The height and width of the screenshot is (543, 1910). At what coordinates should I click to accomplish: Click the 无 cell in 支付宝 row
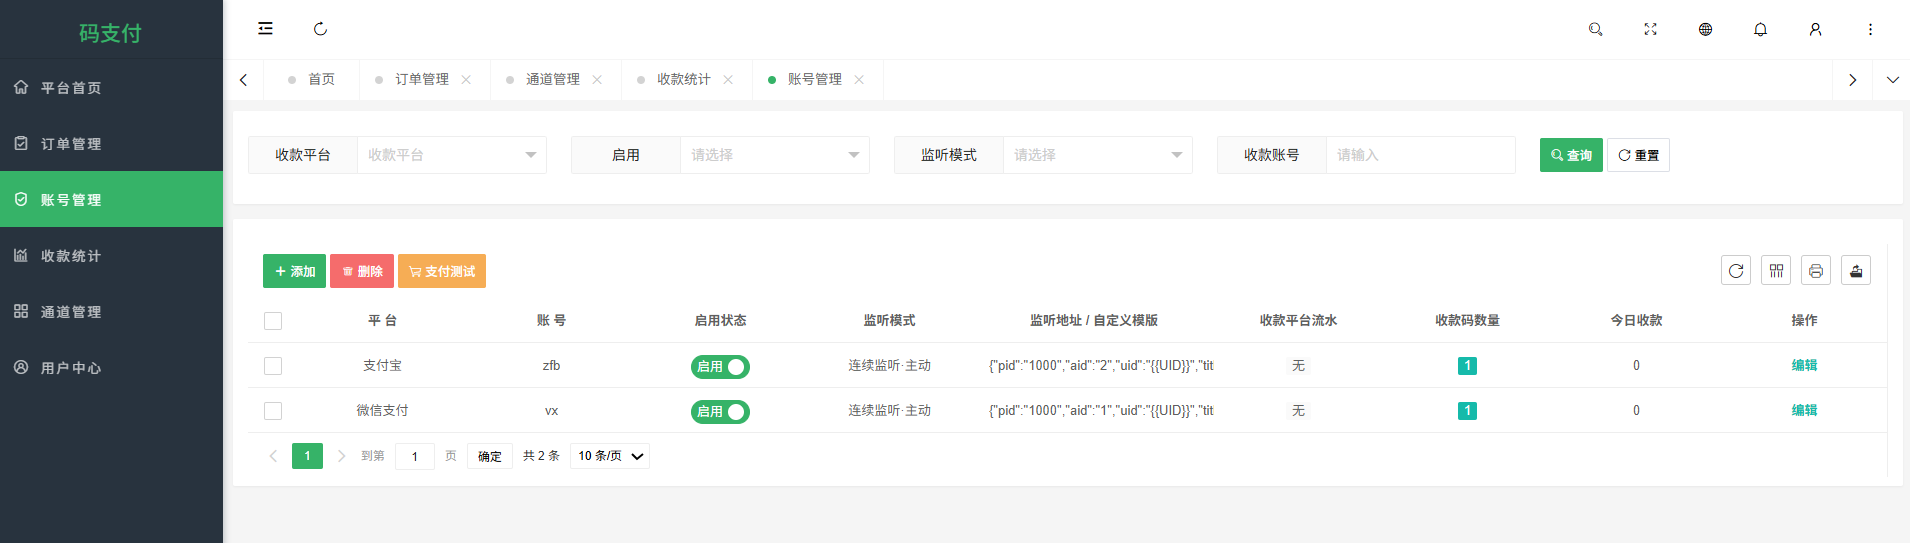(x=1298, y=366)
